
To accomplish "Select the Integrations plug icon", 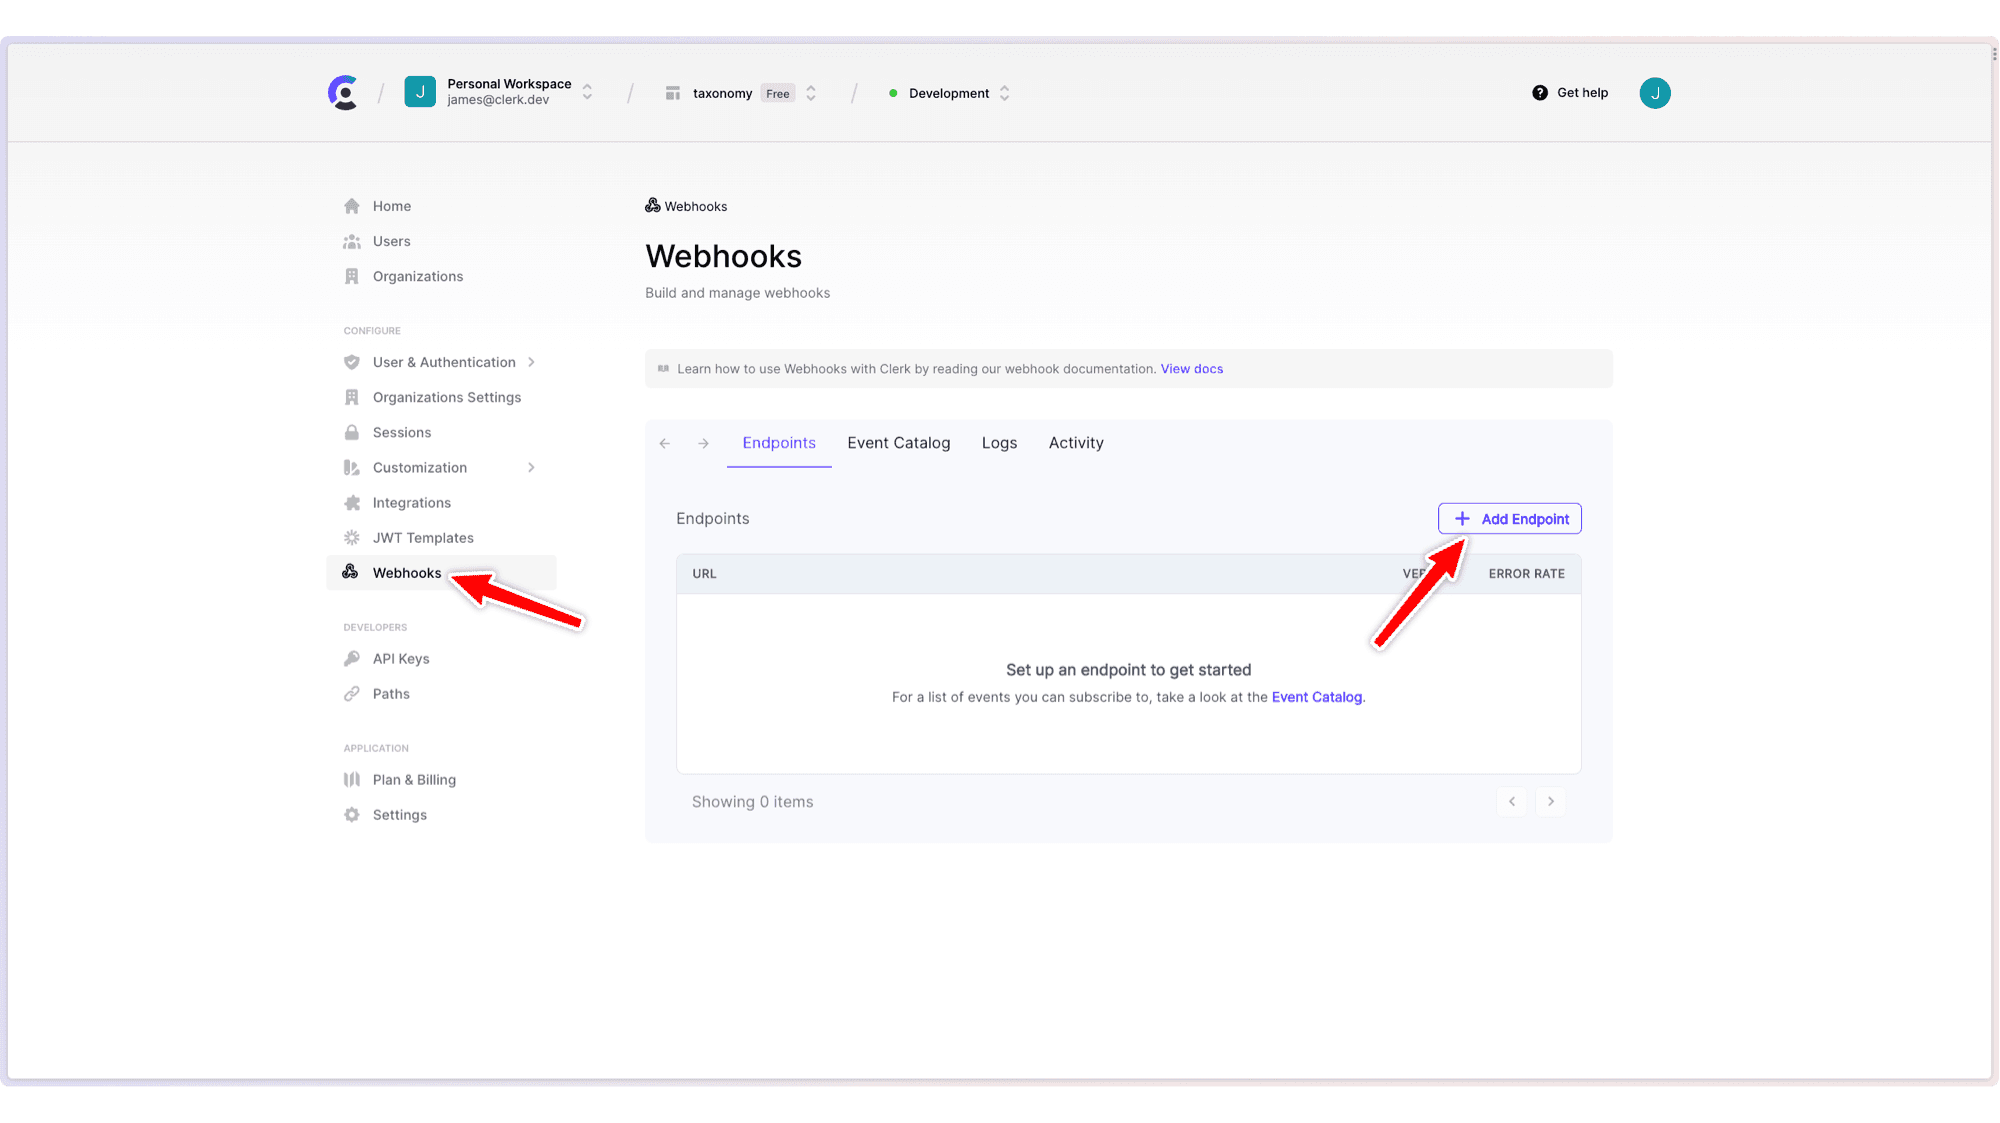I will (x=351, y=502).
